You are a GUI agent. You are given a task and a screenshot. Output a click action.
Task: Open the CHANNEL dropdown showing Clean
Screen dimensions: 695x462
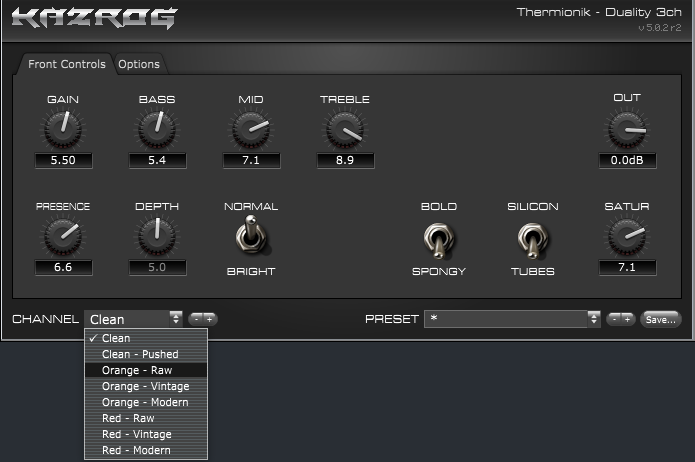133,319
